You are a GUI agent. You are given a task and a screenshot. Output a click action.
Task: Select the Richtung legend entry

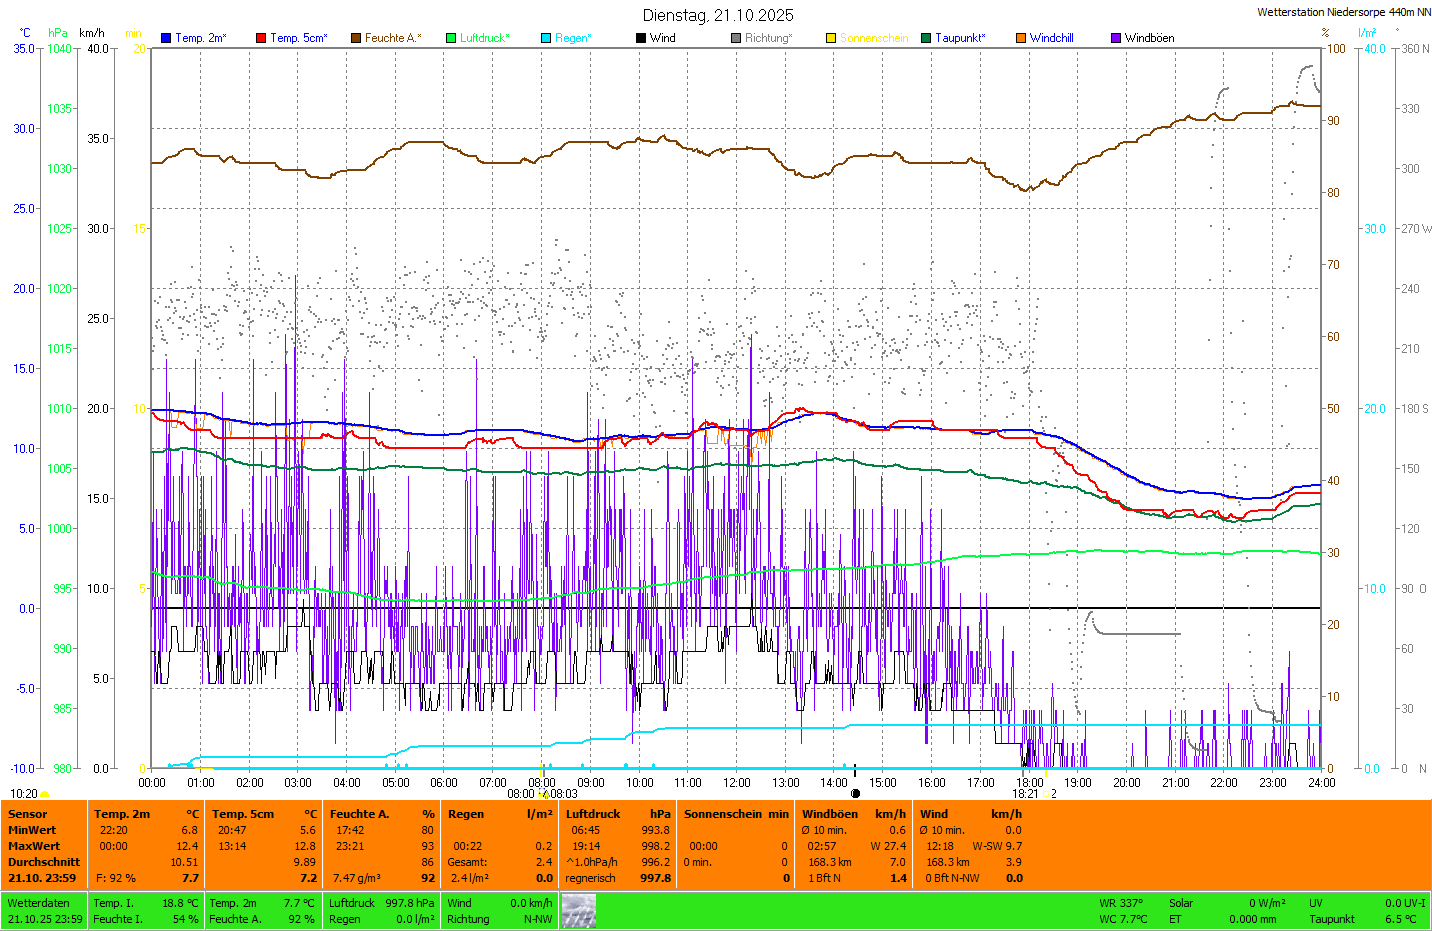tap(767, 38)
